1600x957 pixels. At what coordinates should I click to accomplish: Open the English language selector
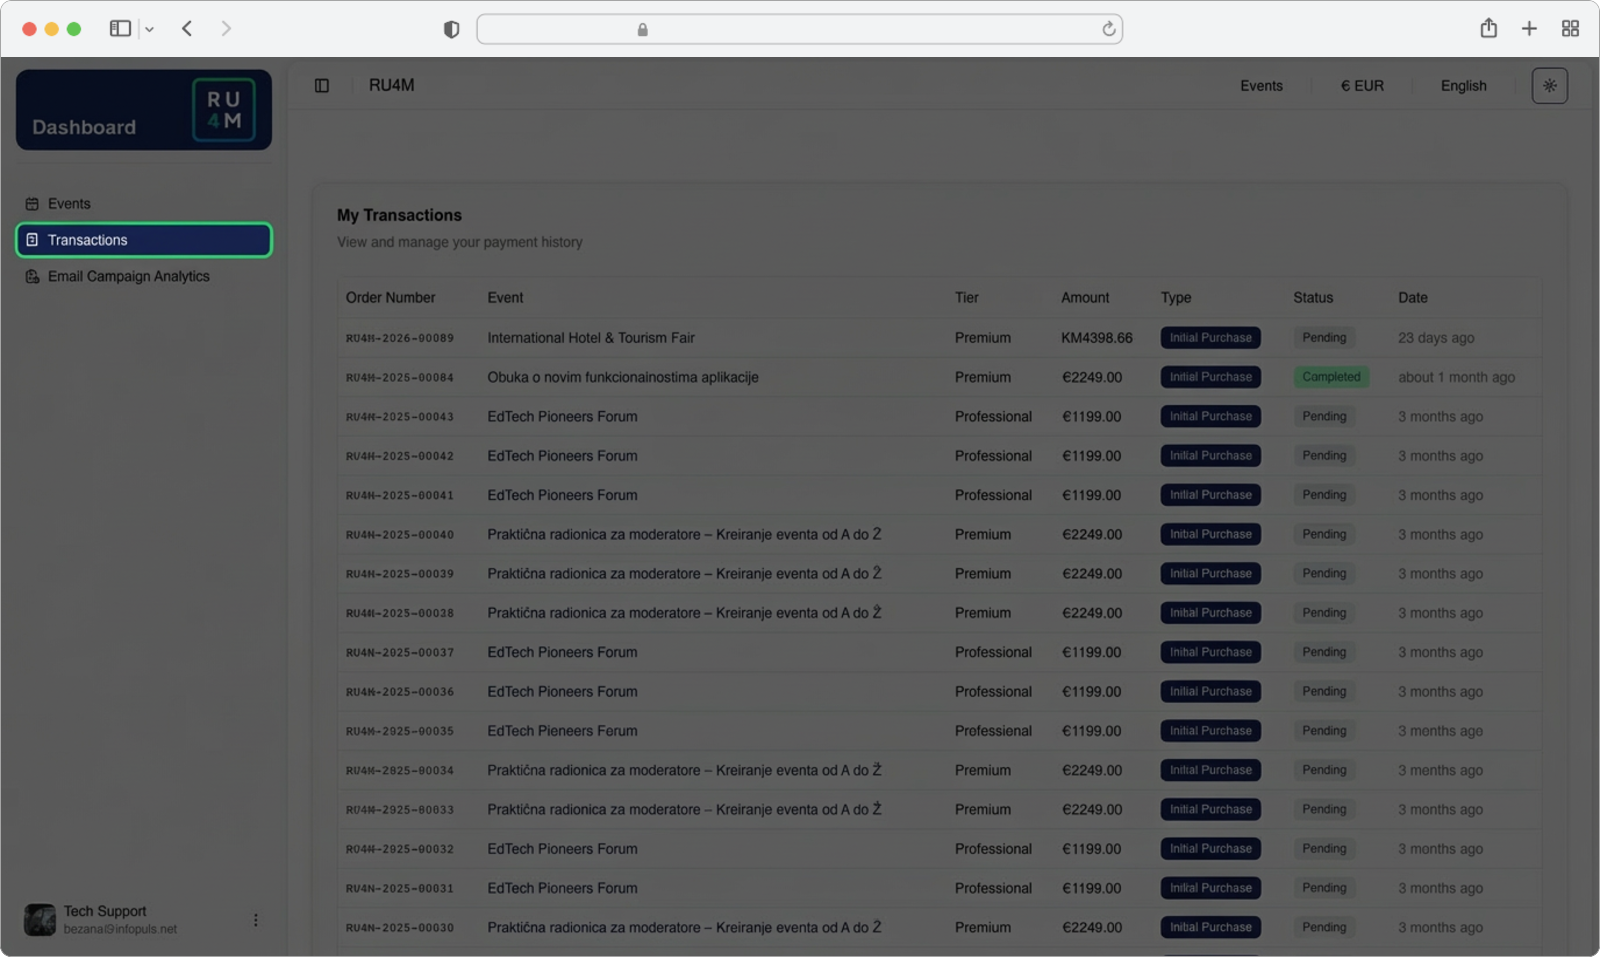click(x=1463, y=86)
